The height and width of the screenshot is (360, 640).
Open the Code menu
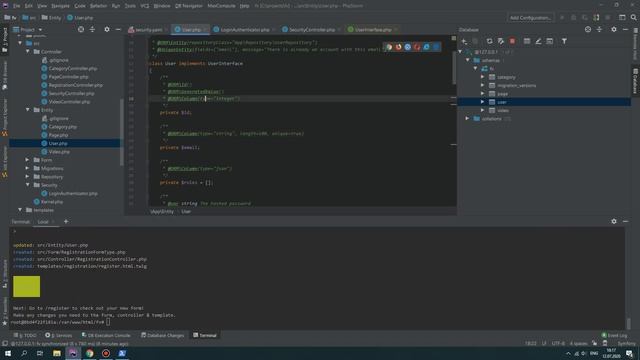[x=80, y=6]
